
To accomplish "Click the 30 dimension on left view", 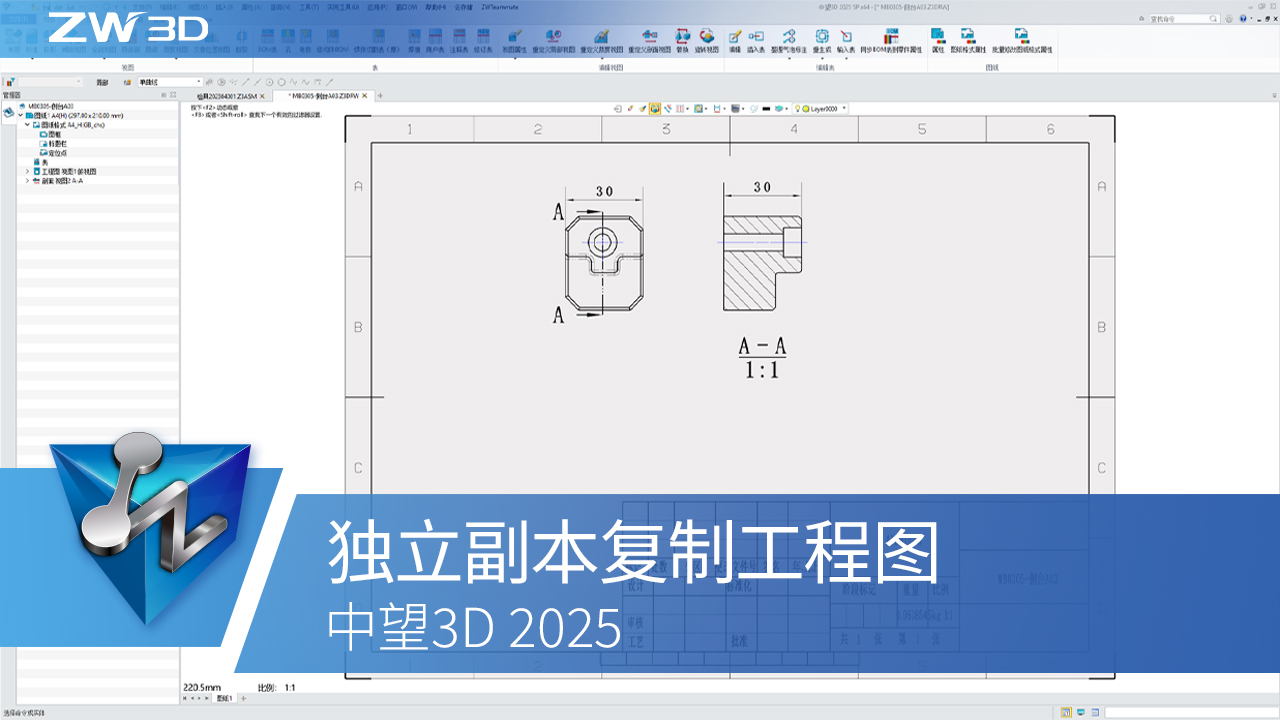I will (x=604, y=191).
